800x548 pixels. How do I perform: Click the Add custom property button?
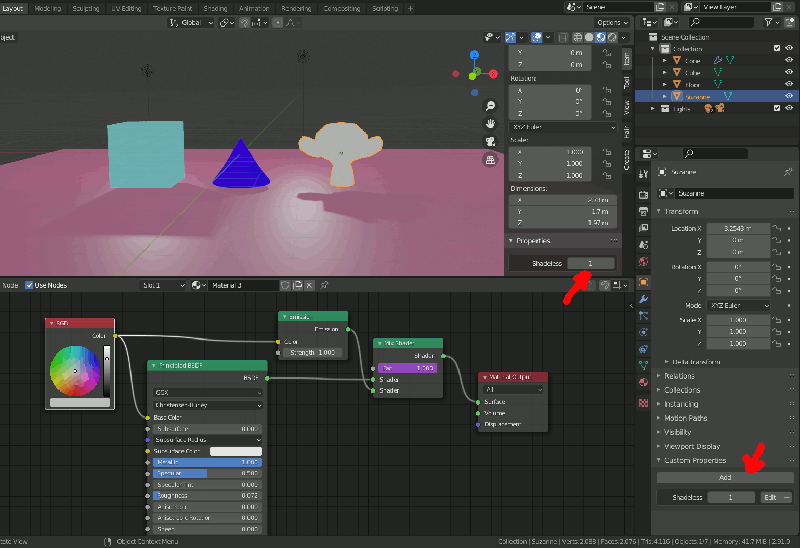pos(725,478)
